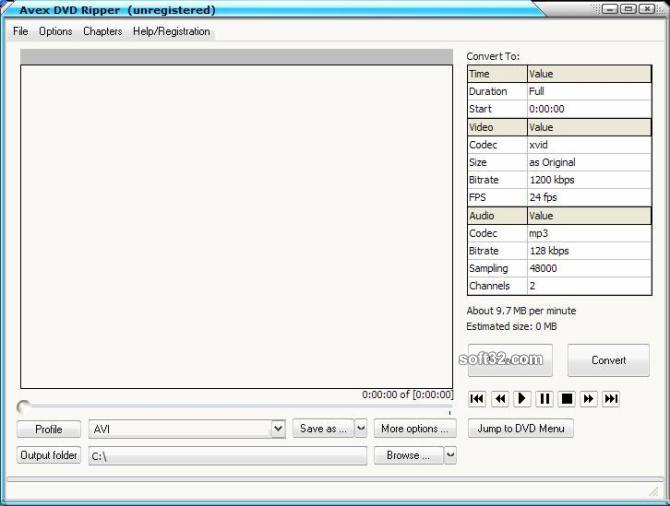Click 'About 9.7 MB per minute' text
This screenshot has width=670, height=506.
pyautogui.click(x=521, y=311)
